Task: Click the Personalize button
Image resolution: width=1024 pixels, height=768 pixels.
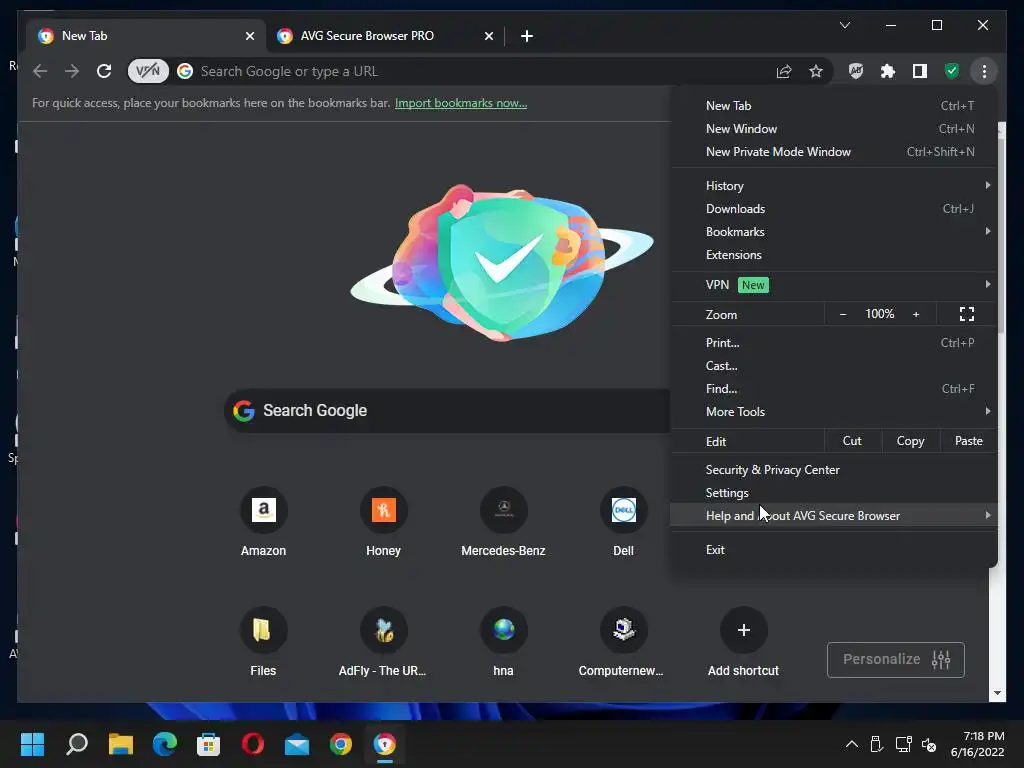Action: pyautogui.click(x=895, y=660)
